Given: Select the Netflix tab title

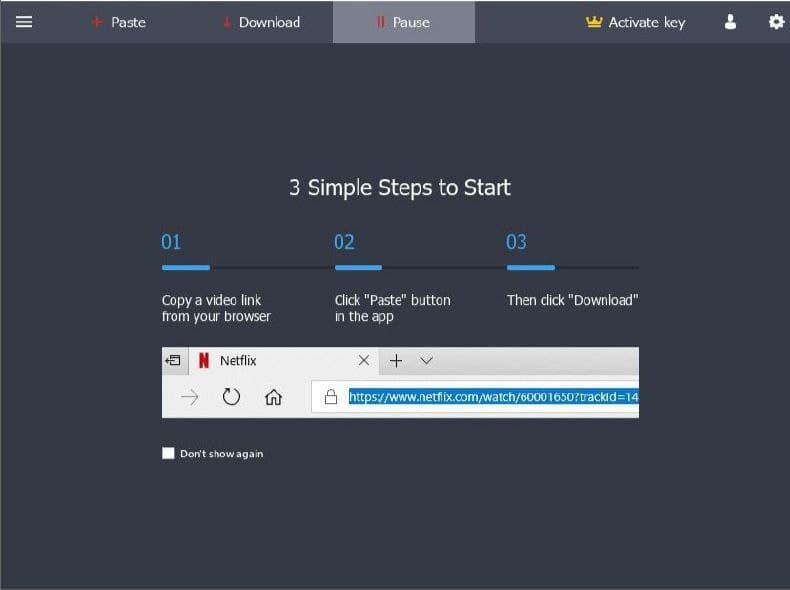Looking at the screenshot, I should pyautogui.click(x=238, y=361).
